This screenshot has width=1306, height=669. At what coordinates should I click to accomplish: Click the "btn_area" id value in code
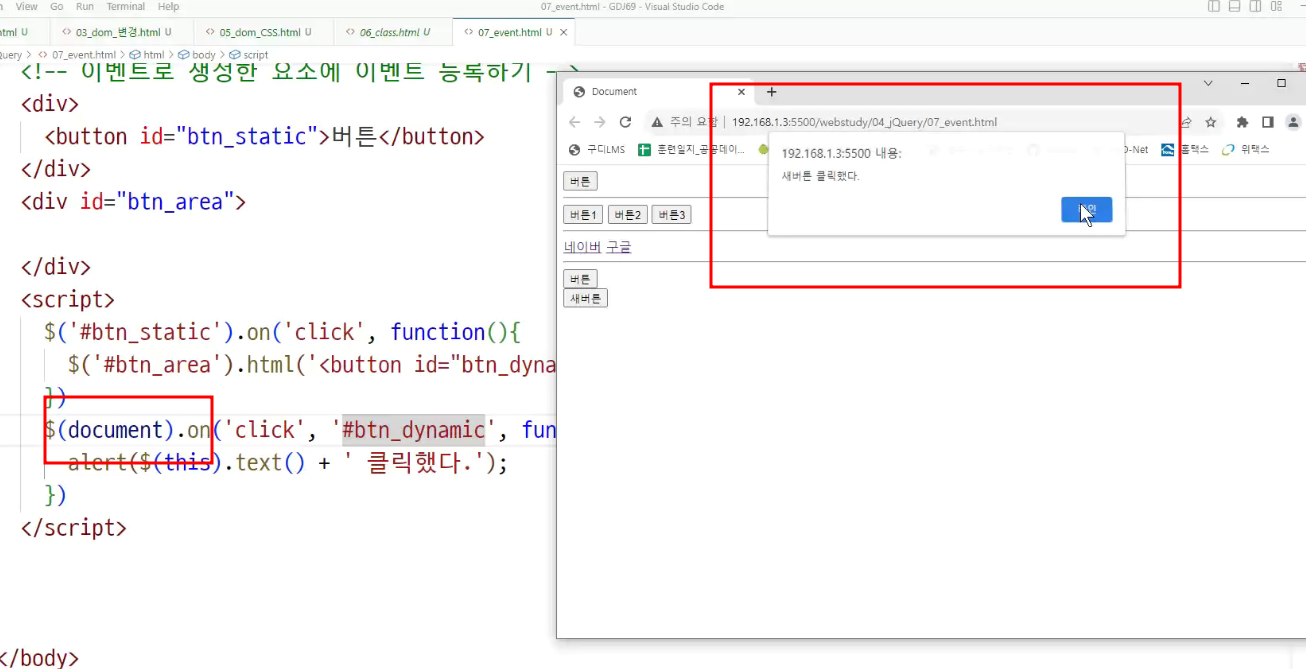click(x=174, y=202)
